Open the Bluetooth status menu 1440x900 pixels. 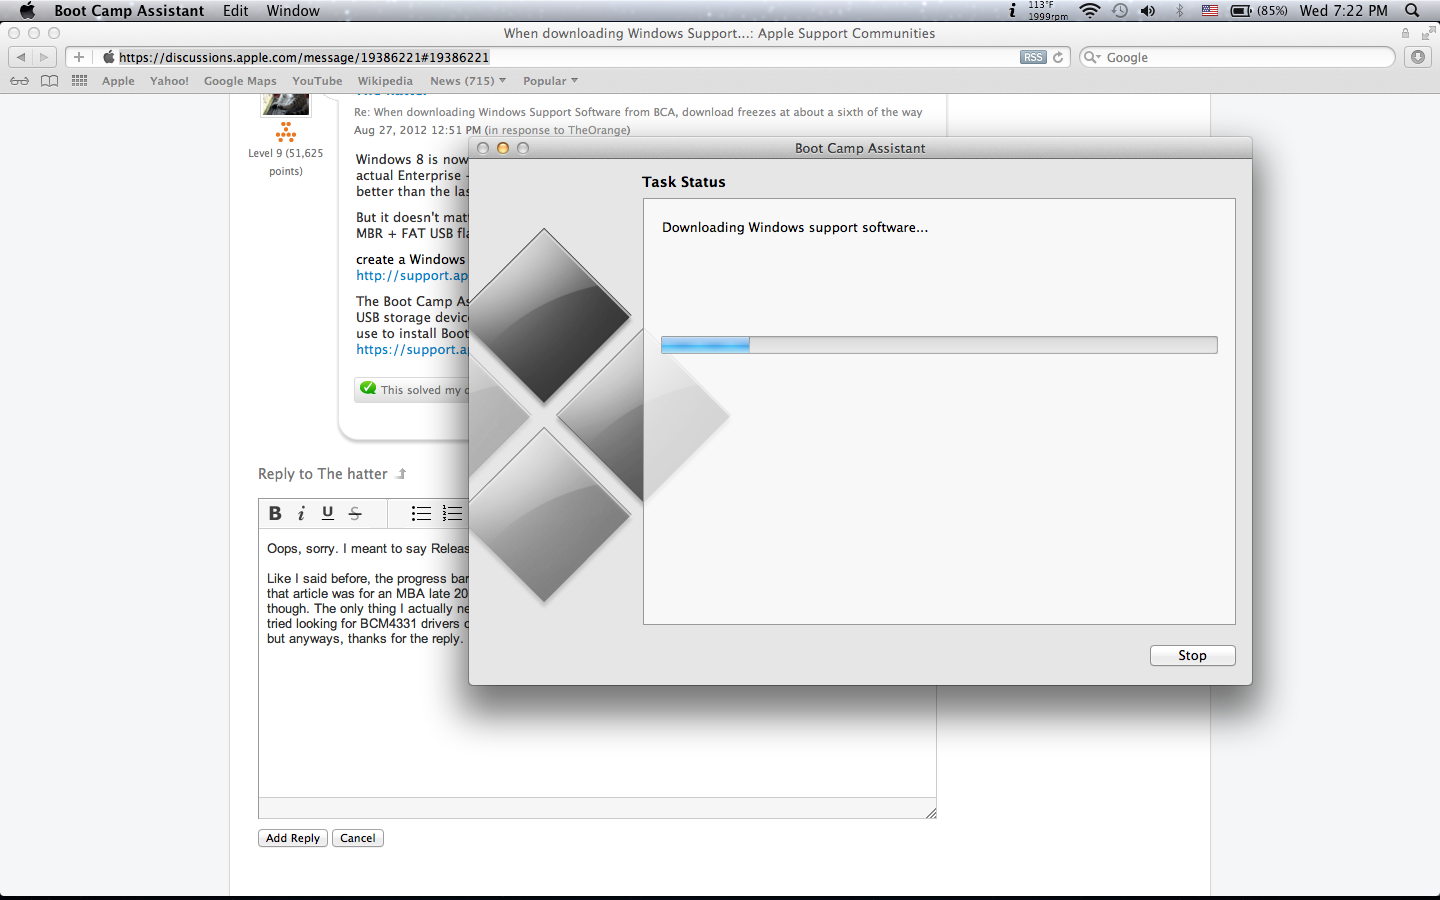[1179, 10]
